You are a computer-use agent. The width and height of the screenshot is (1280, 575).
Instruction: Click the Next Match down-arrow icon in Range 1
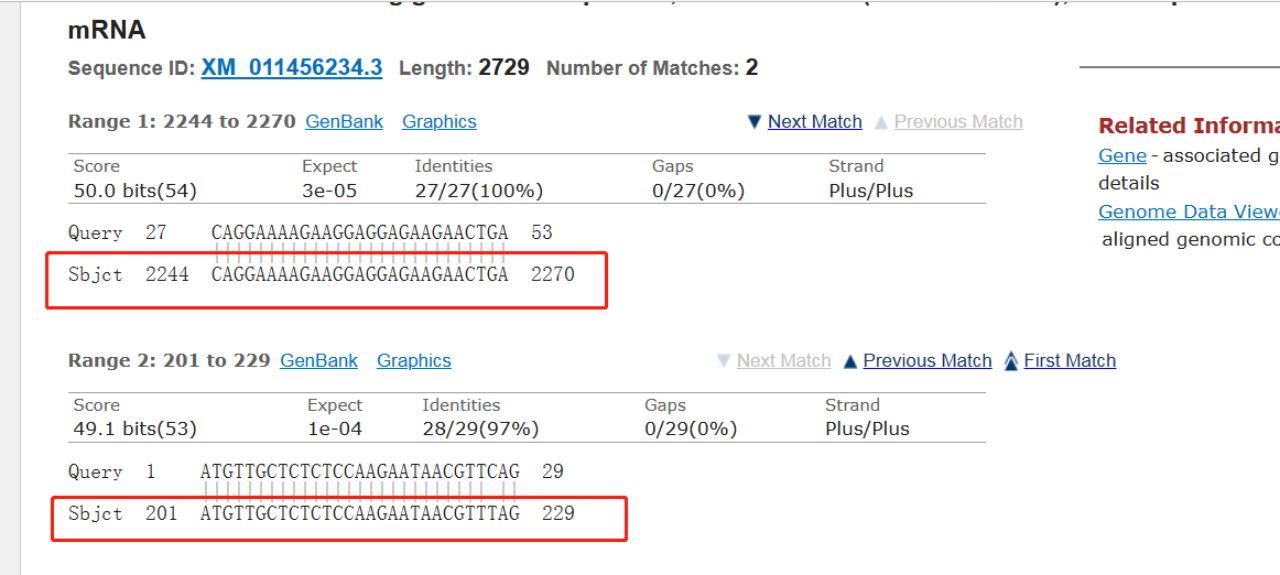pyautogui.click(x=755, y=122)
